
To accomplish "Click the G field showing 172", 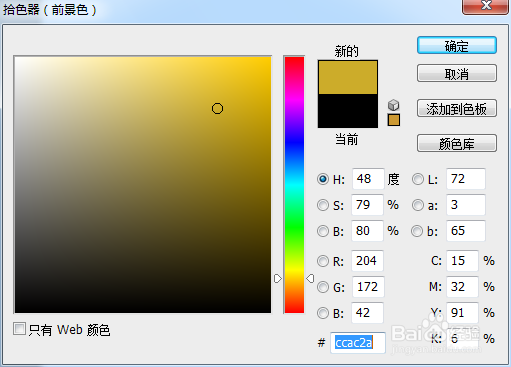I will 368,287.
